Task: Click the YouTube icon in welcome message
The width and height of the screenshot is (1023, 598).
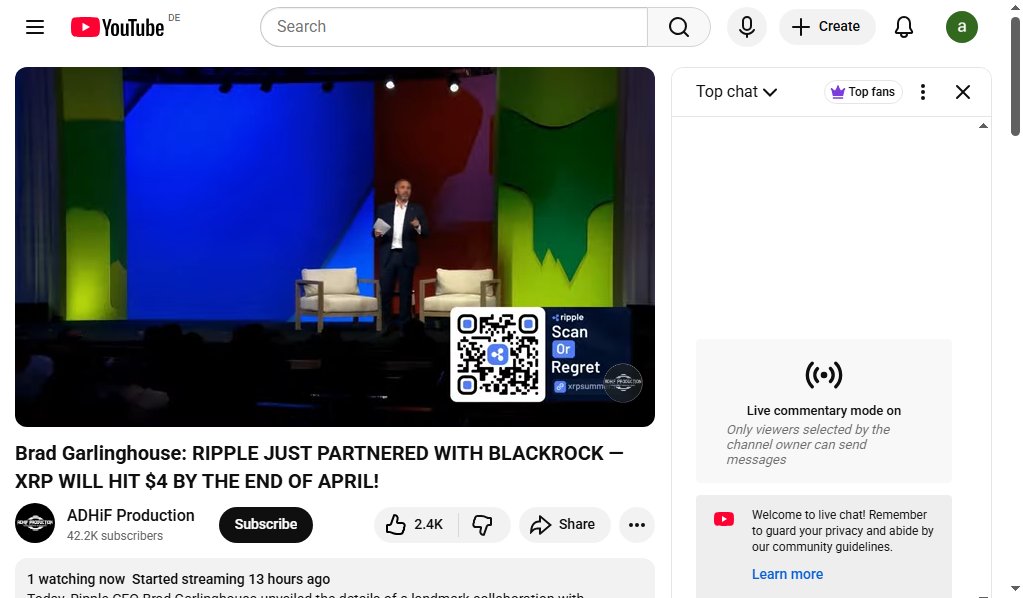Action: point(724,519)
